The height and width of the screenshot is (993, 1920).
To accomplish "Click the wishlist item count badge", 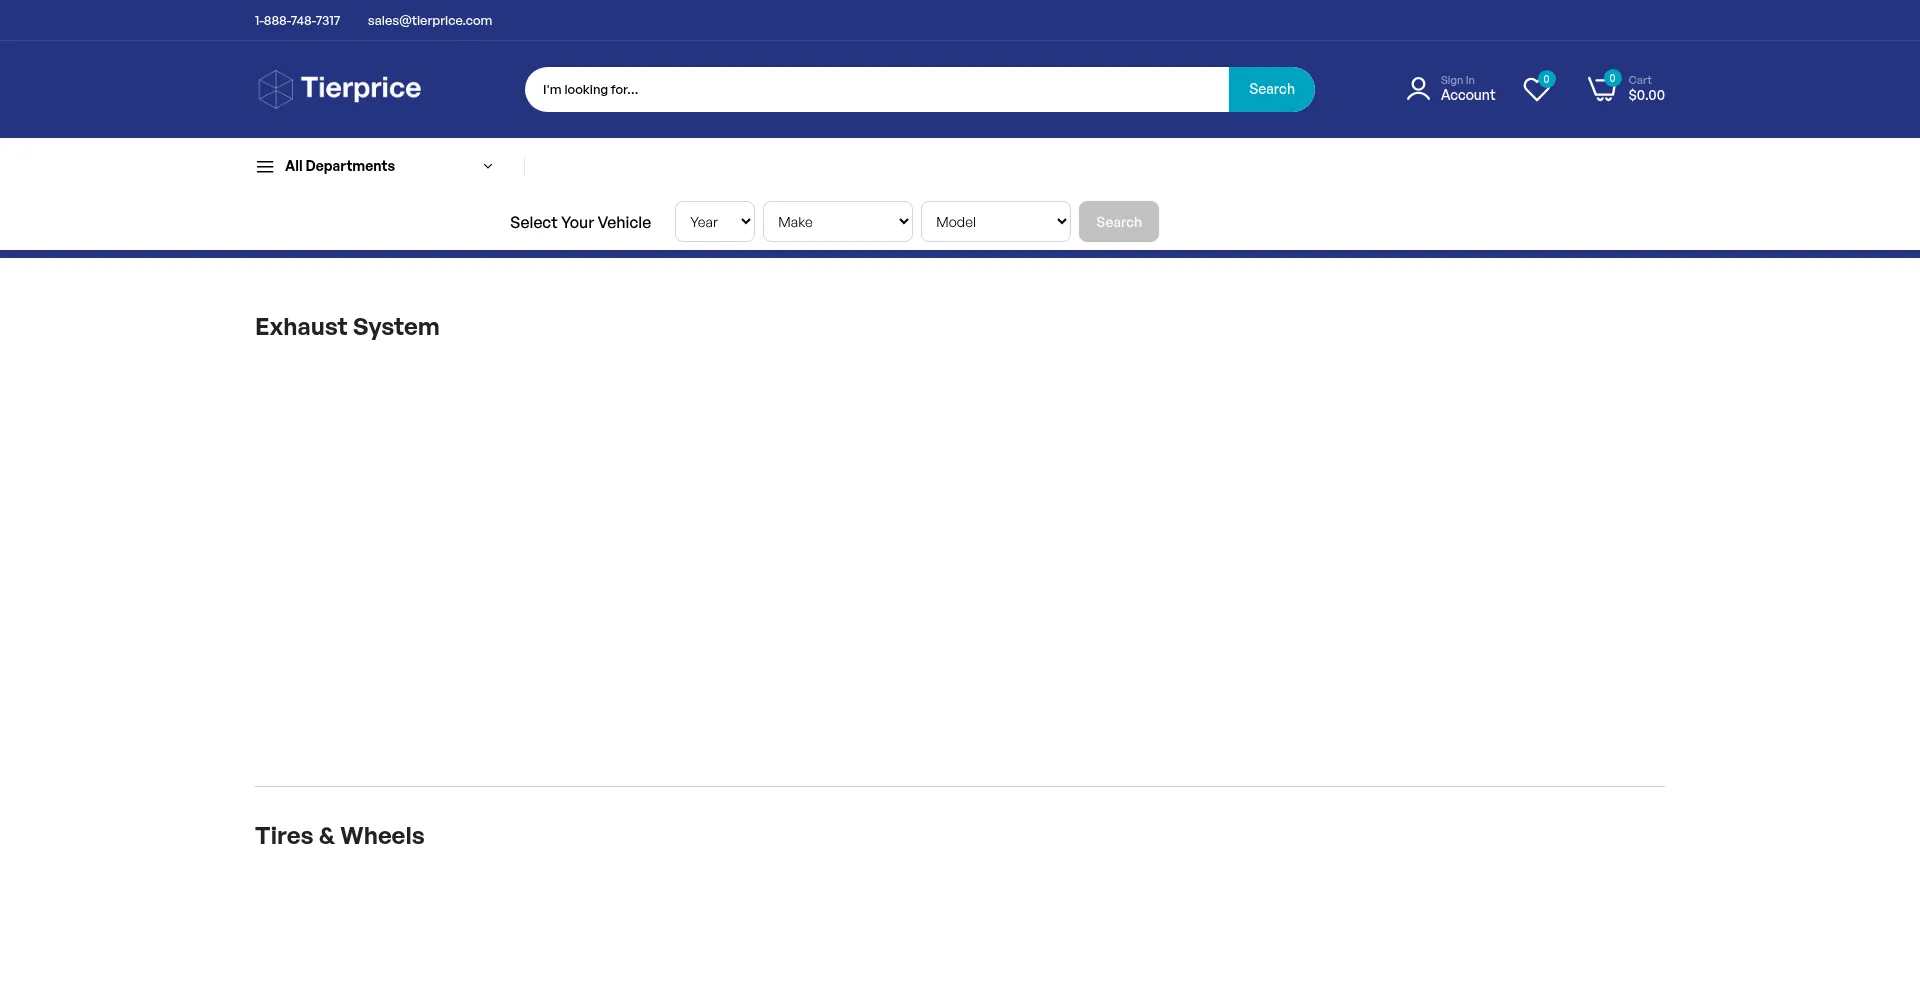I will 1546,79.
